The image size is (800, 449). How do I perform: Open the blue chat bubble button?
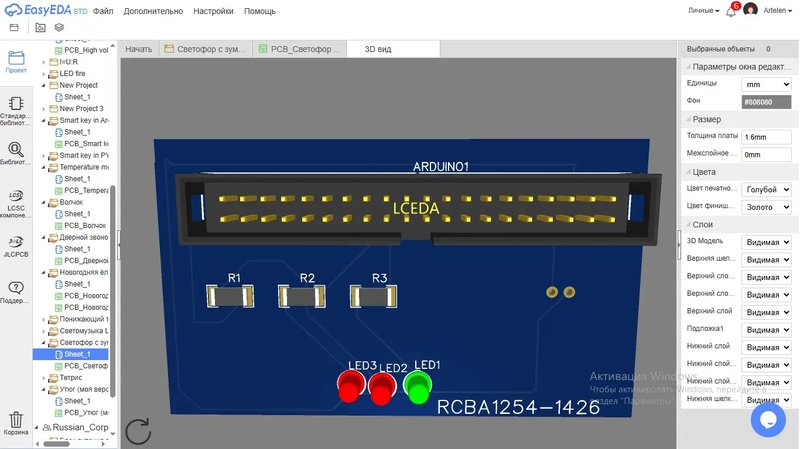coord(768,419)
